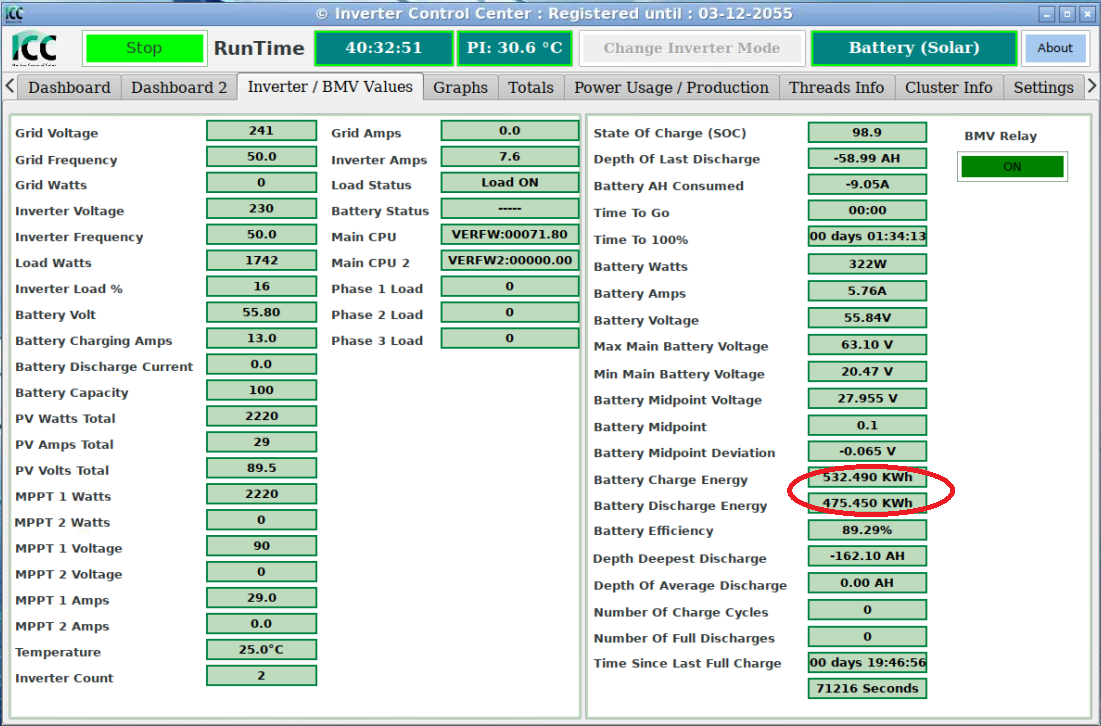The height and width of the screenshot is (726, 1101).
Task: Switch to the Graphs tab
Action: [x=460, y=88]
